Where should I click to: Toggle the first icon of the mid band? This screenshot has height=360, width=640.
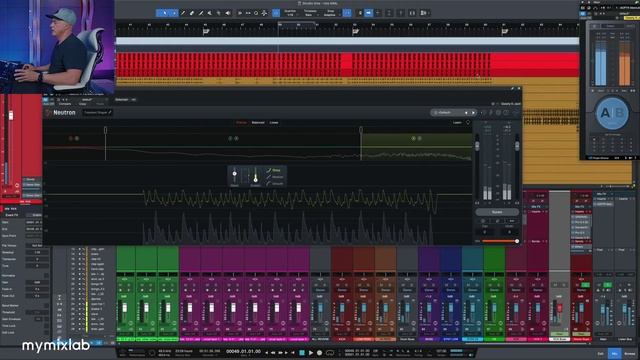[x=230, y=138]
